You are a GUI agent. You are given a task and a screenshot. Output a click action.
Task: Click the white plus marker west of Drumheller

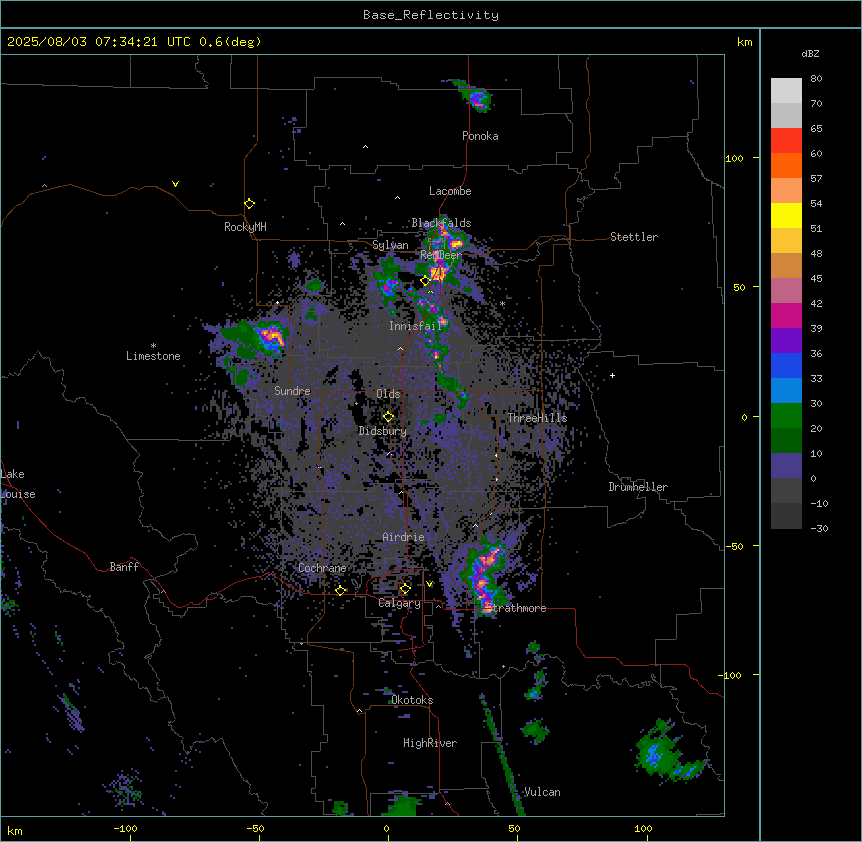[612, 375]
